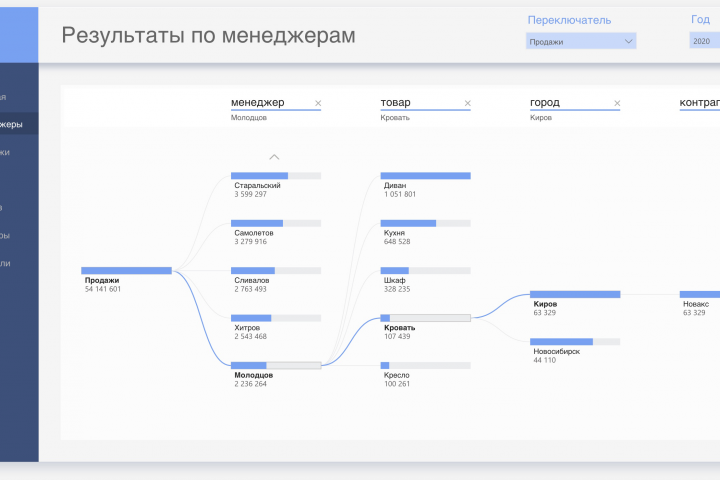Viewport: 720px width, 480px height.
Task: Click the value 328 235
Action: click(397, 289)
